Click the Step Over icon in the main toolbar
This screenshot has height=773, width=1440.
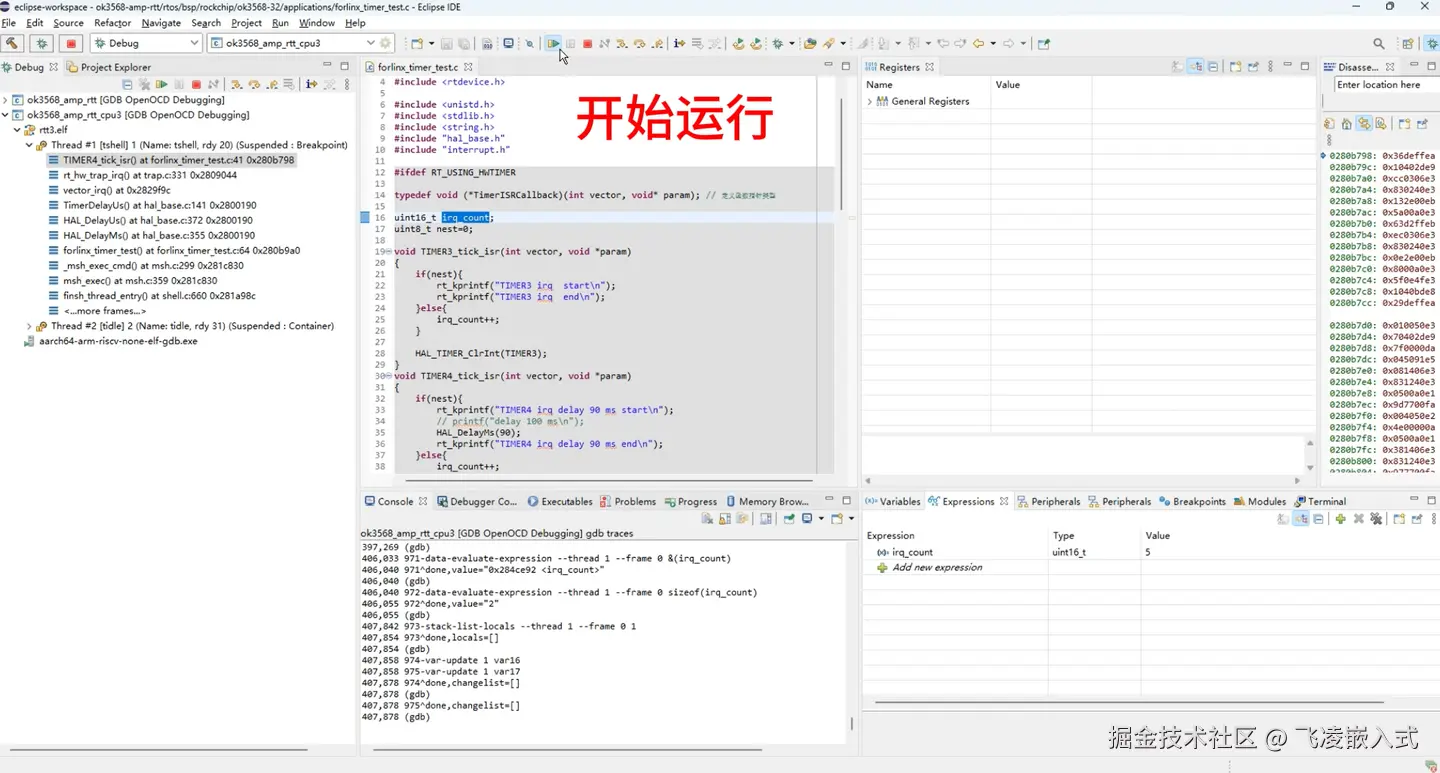point(639,43)
